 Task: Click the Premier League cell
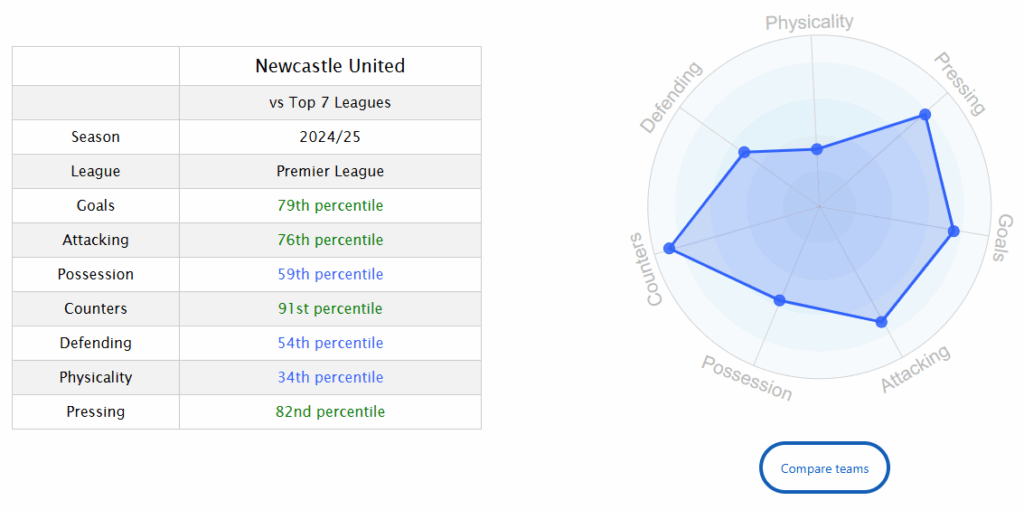click(330, 172)
